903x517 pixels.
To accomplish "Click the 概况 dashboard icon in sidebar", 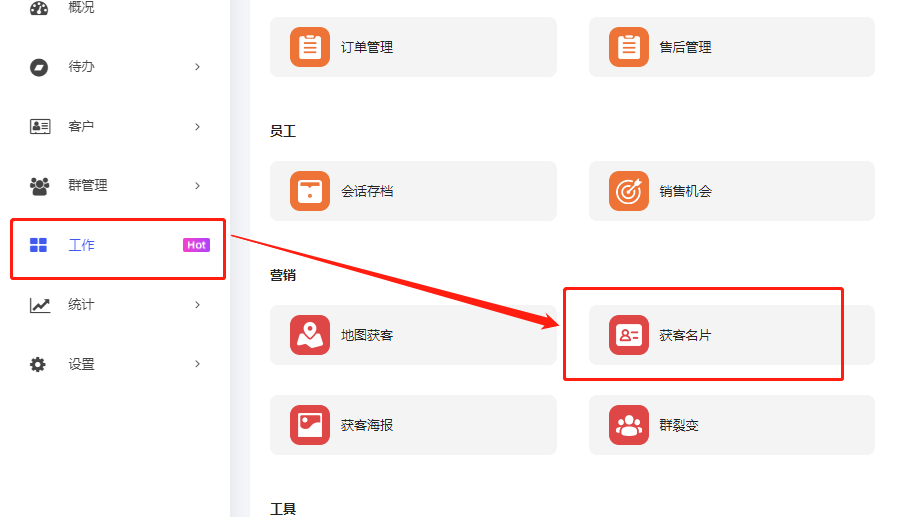I will pos(39,8).
